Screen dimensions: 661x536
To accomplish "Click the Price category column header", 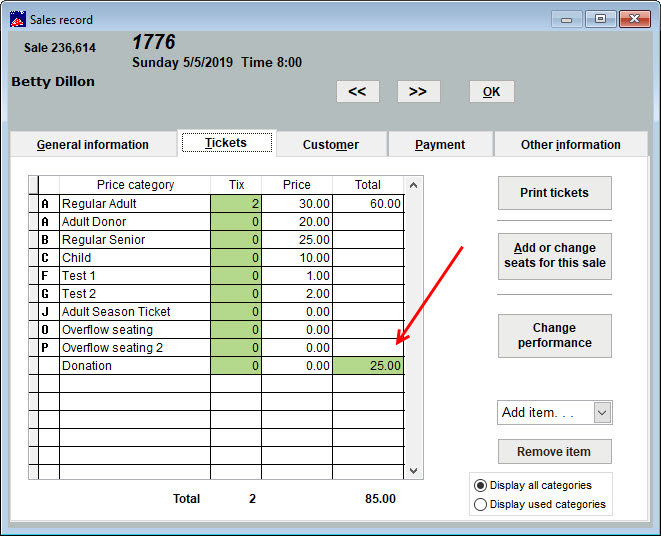I will click(135, 185).
